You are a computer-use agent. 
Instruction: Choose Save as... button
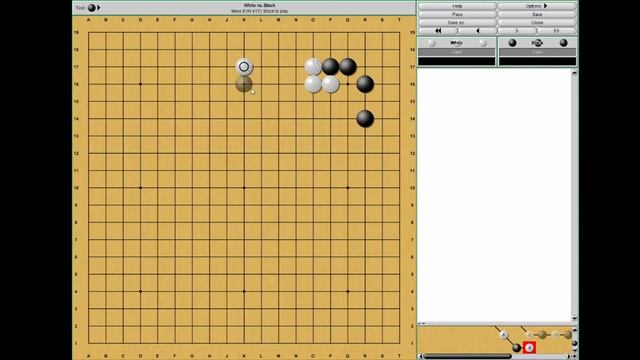coord(457,22)
